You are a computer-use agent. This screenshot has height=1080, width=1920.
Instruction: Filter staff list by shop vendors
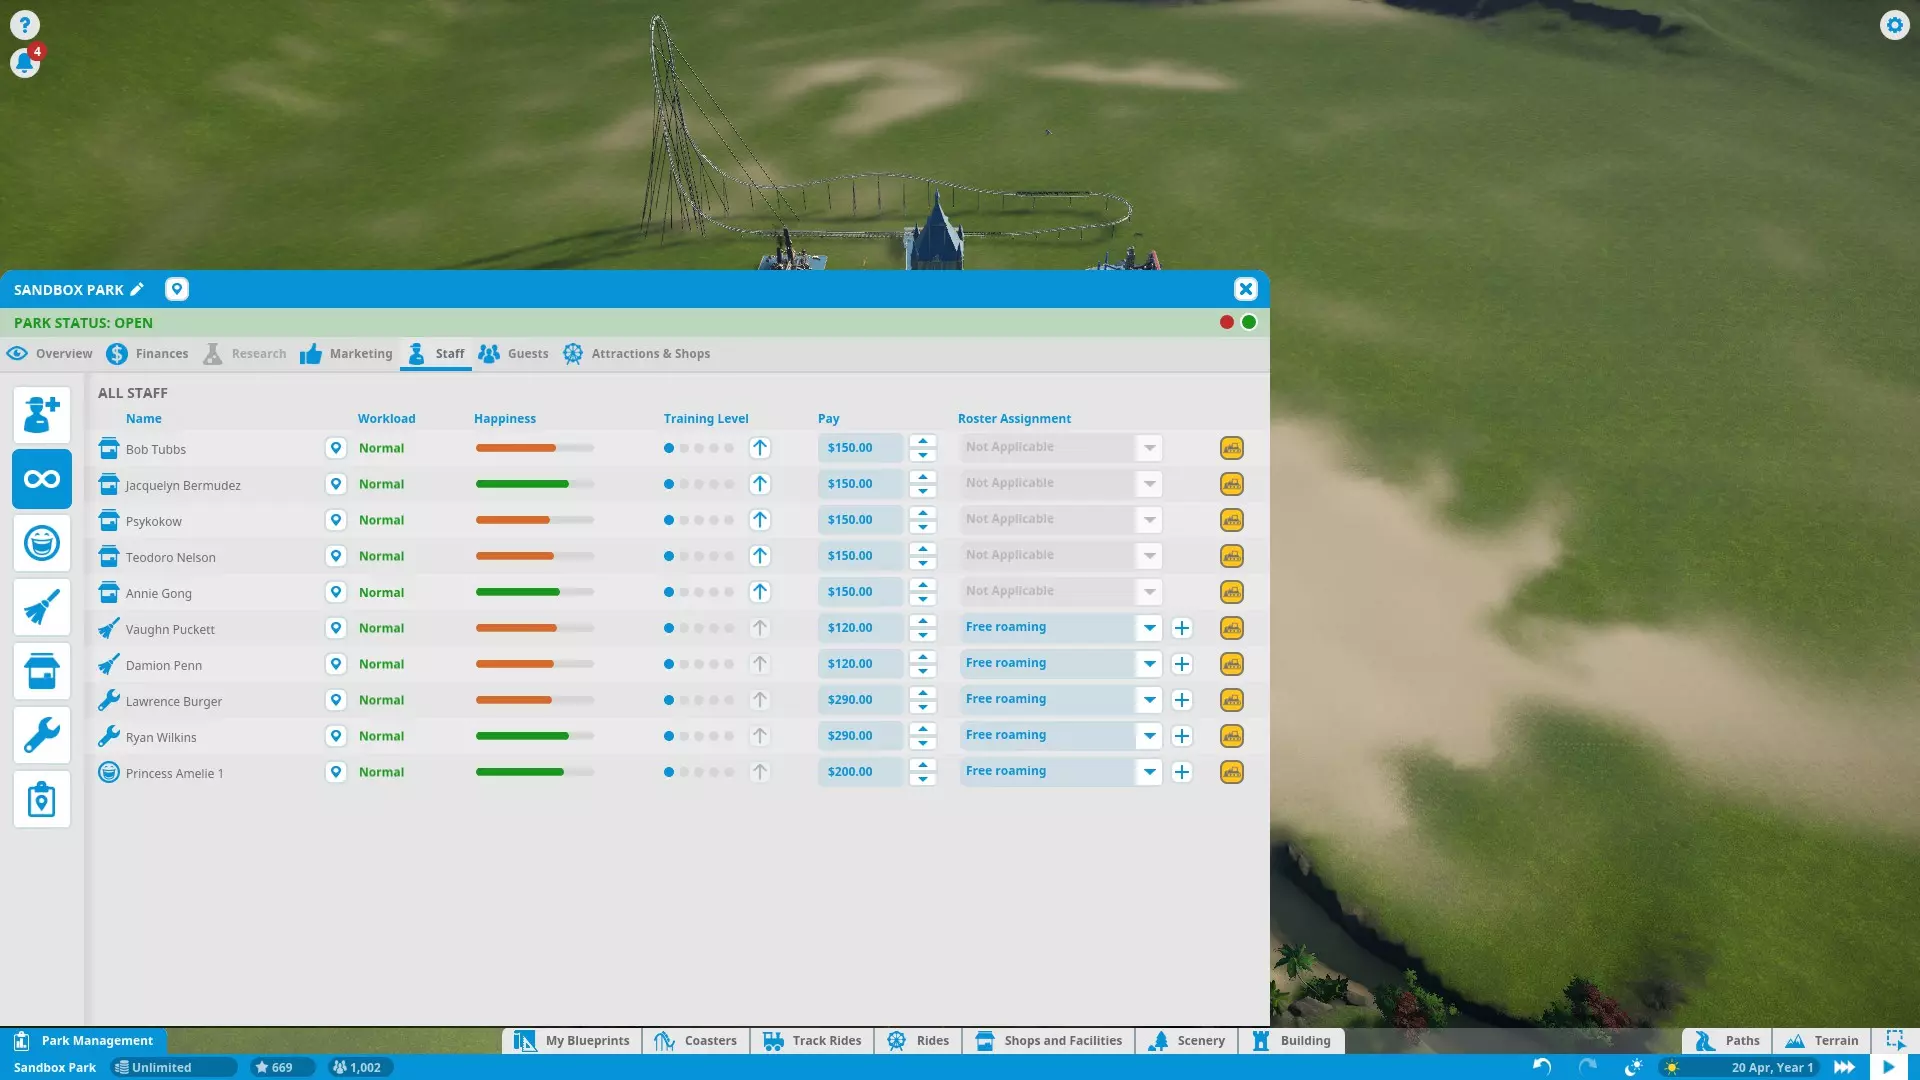41,671
